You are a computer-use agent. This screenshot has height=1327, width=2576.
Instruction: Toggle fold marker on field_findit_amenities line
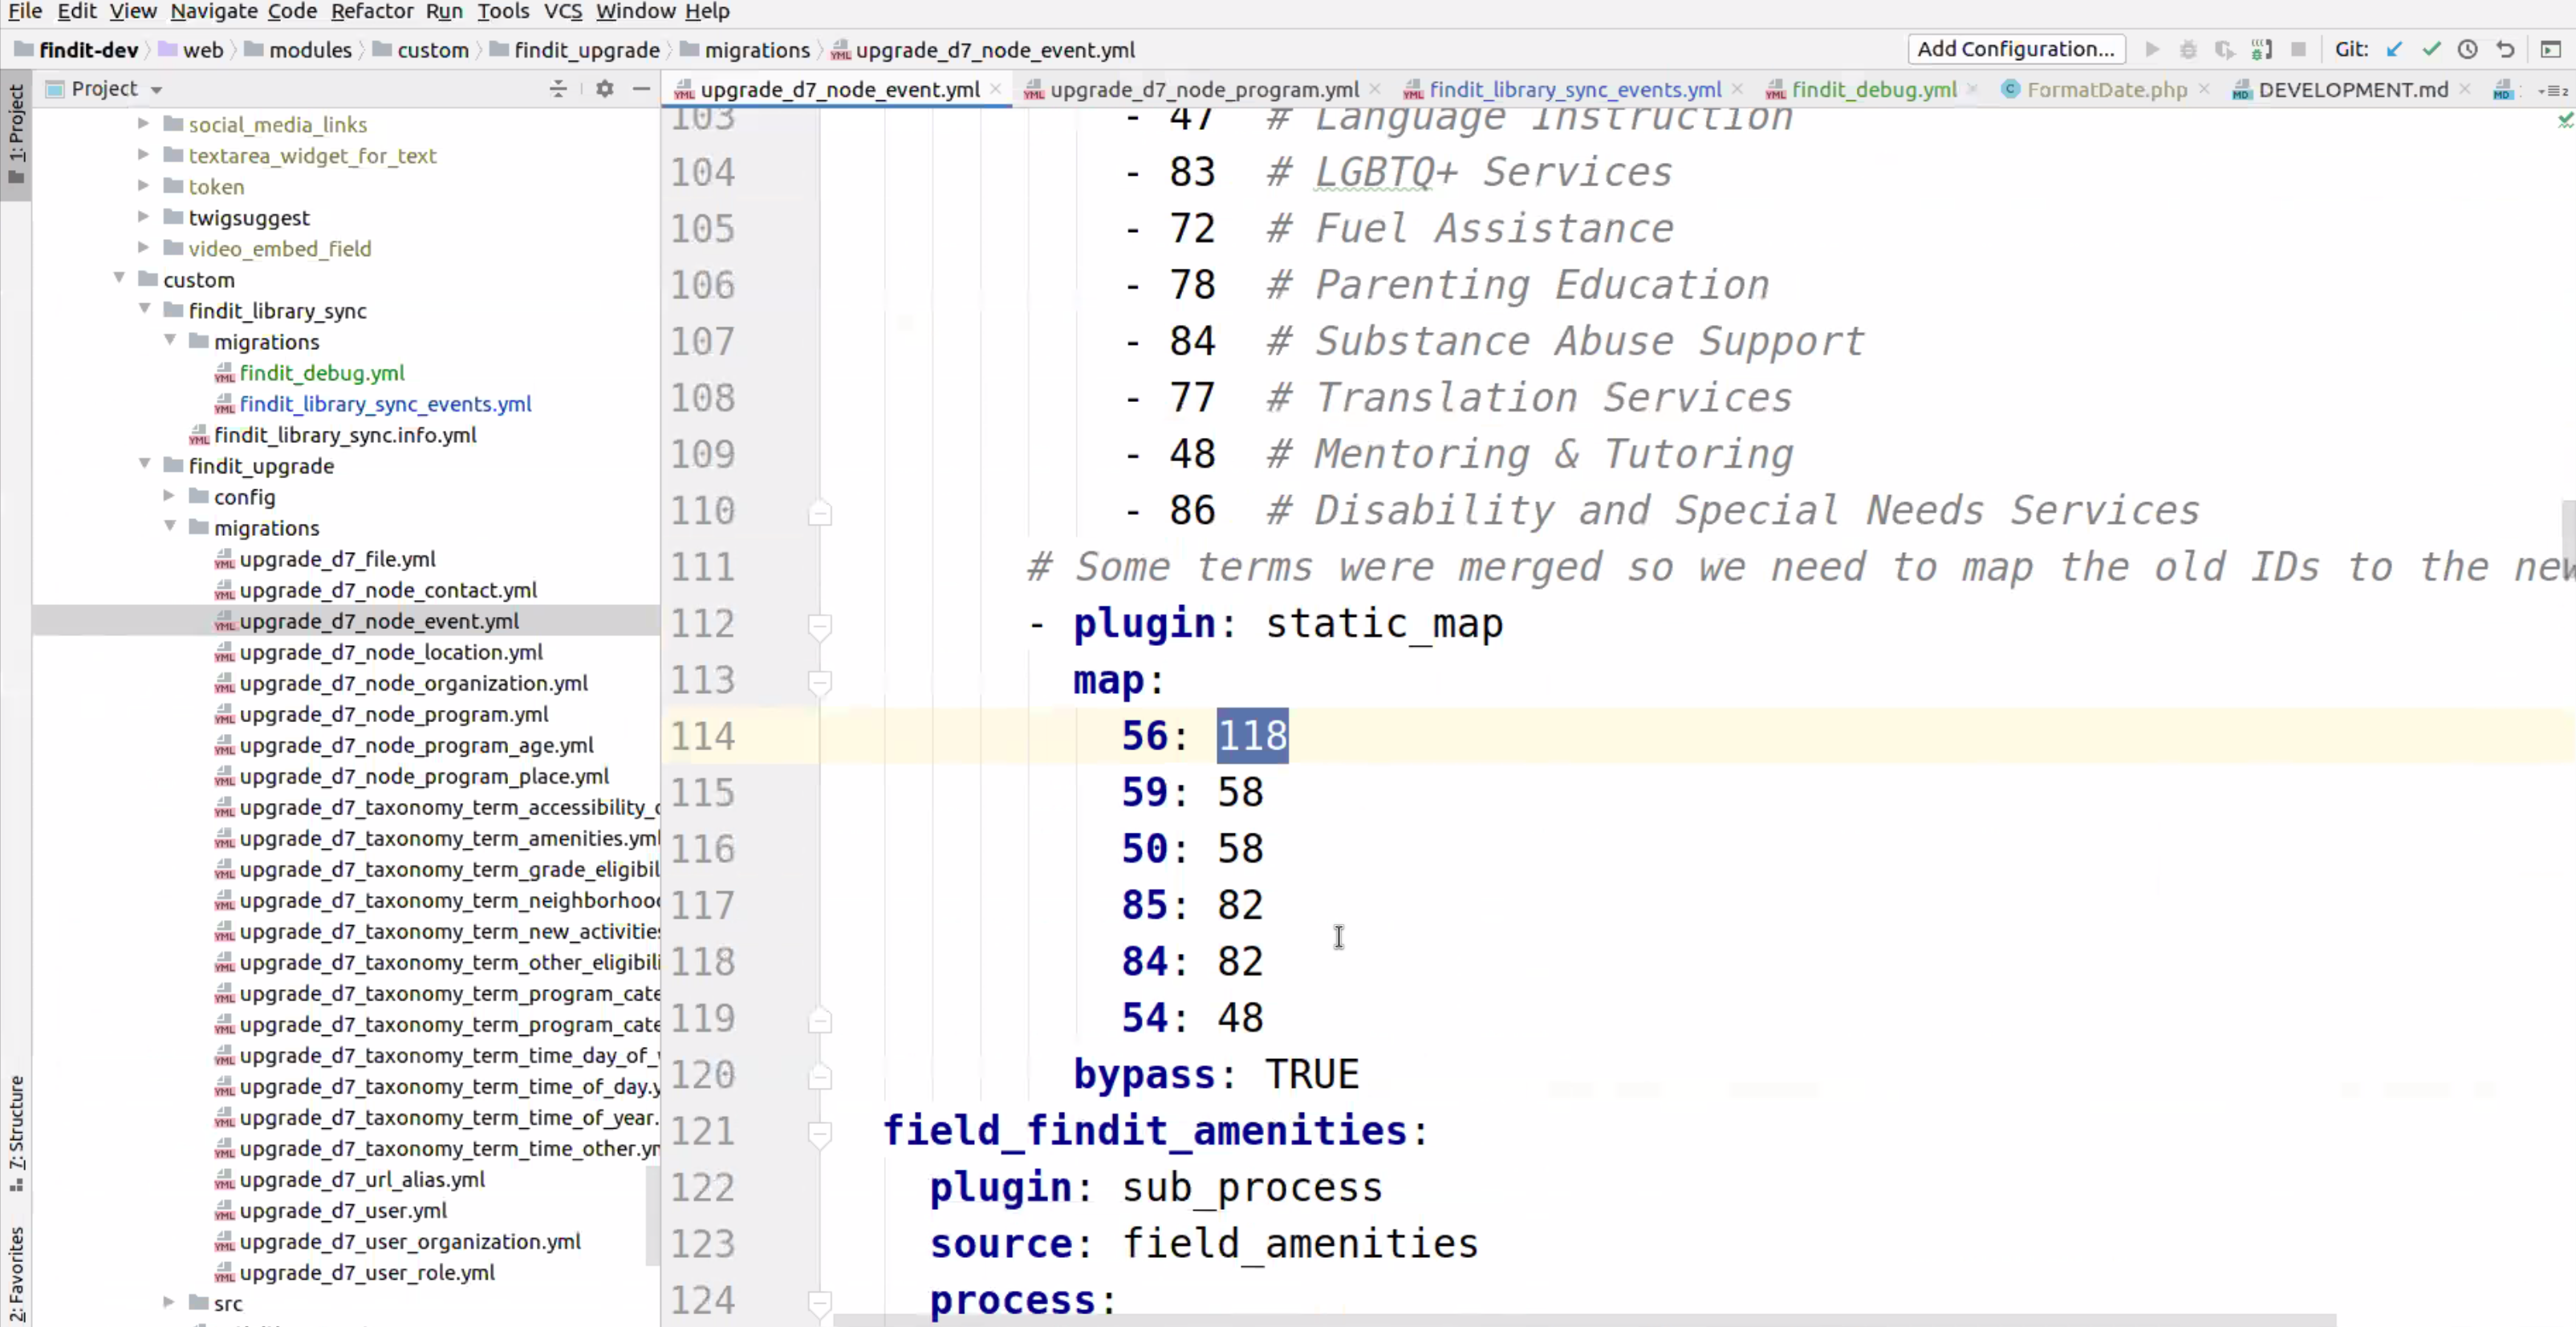click(x=820, y=1133)
